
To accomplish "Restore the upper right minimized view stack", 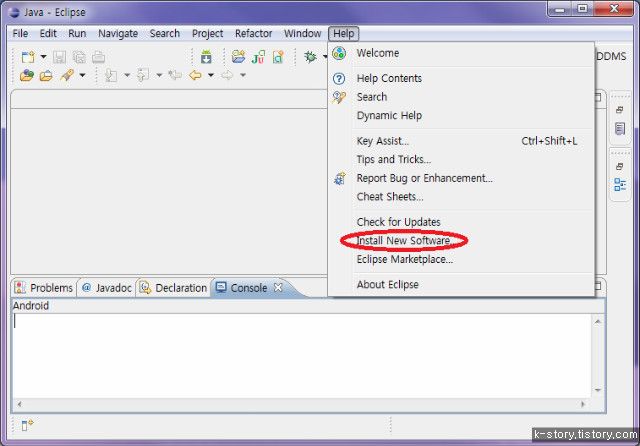I will point(620,110).
